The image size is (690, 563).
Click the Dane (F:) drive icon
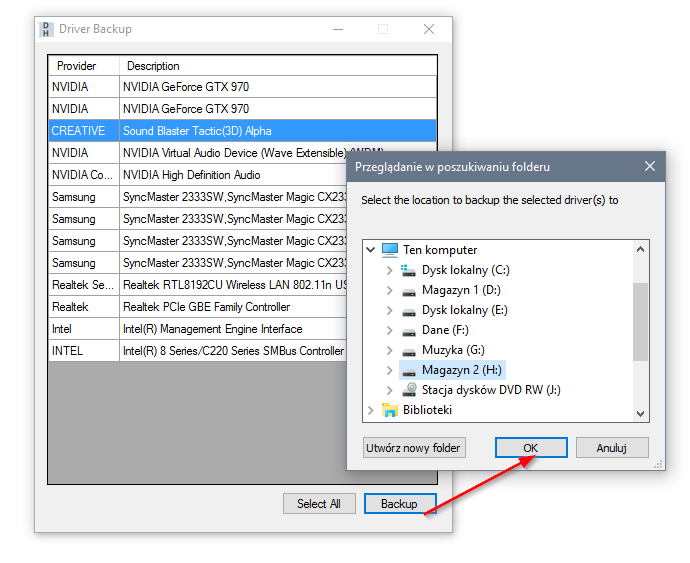(409, 331)
